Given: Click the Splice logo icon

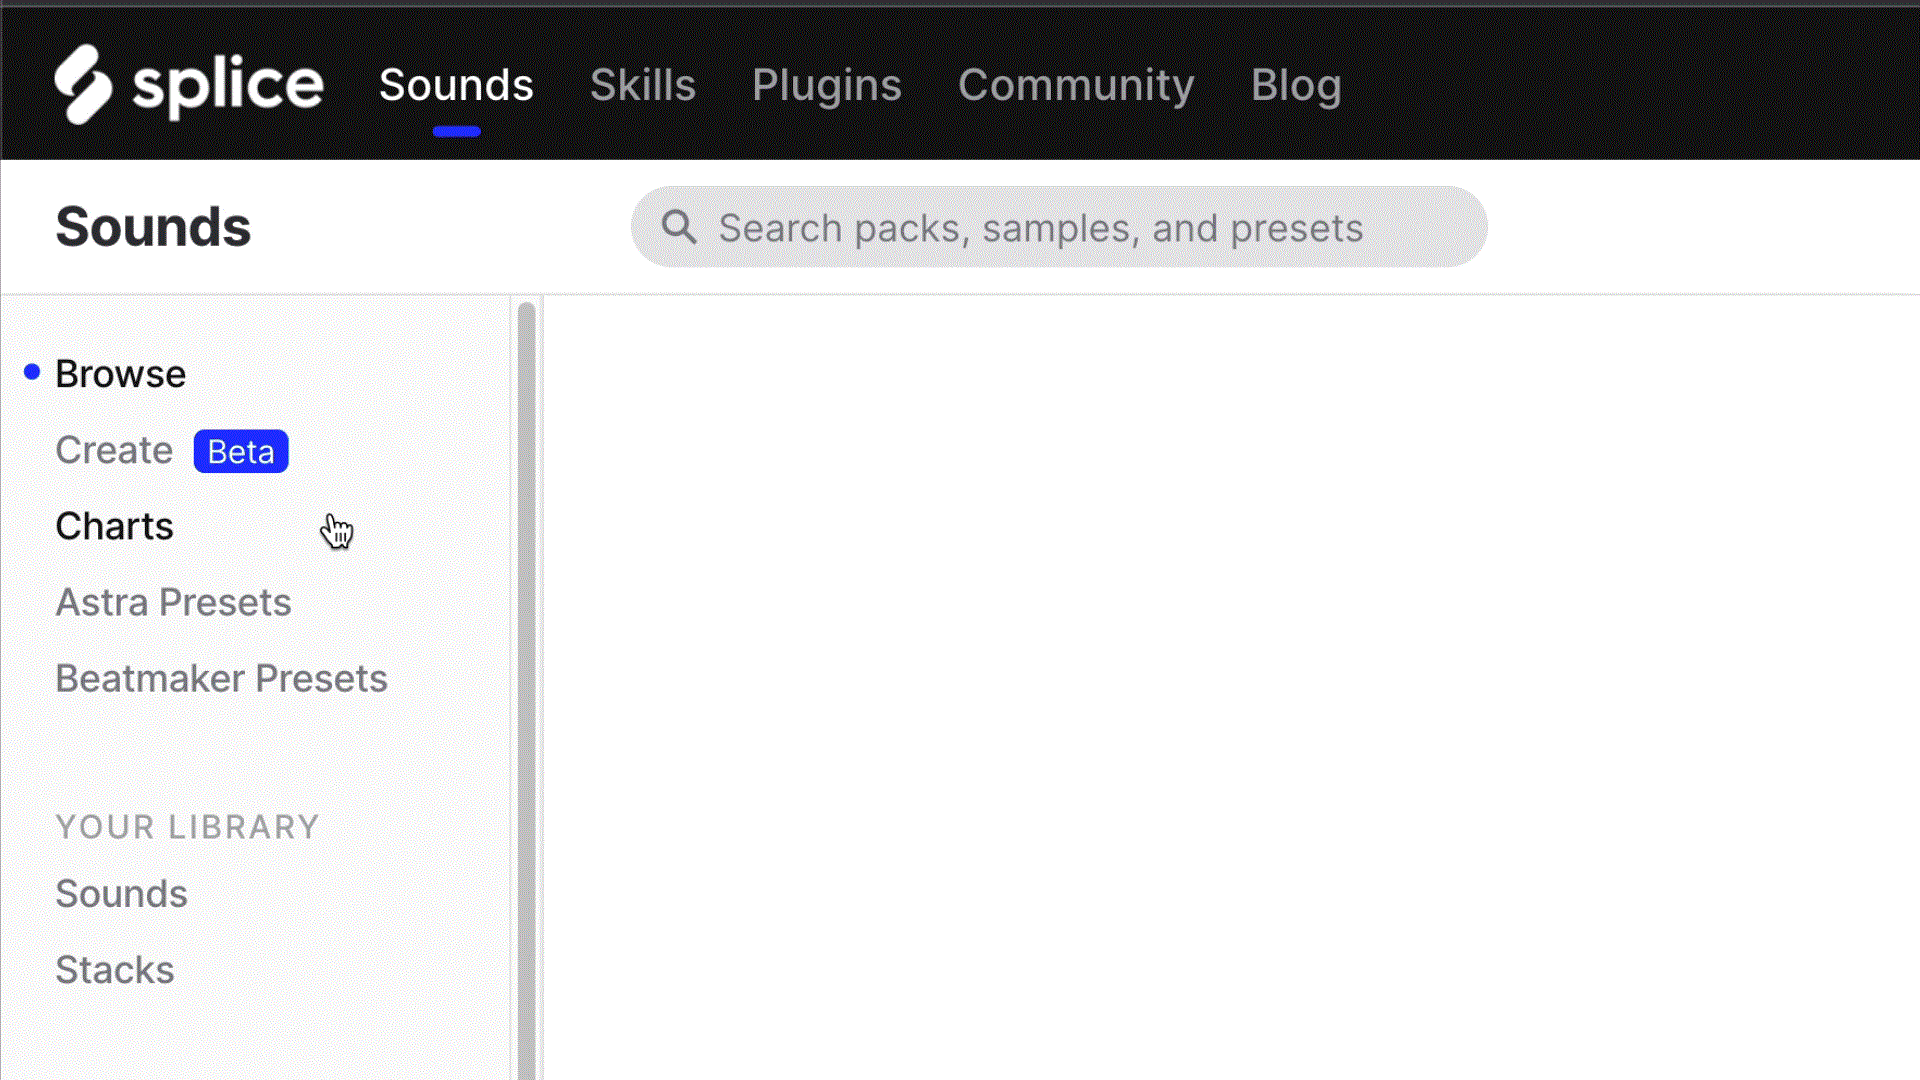Looking at the screenshot, I should tap(82, 84).
